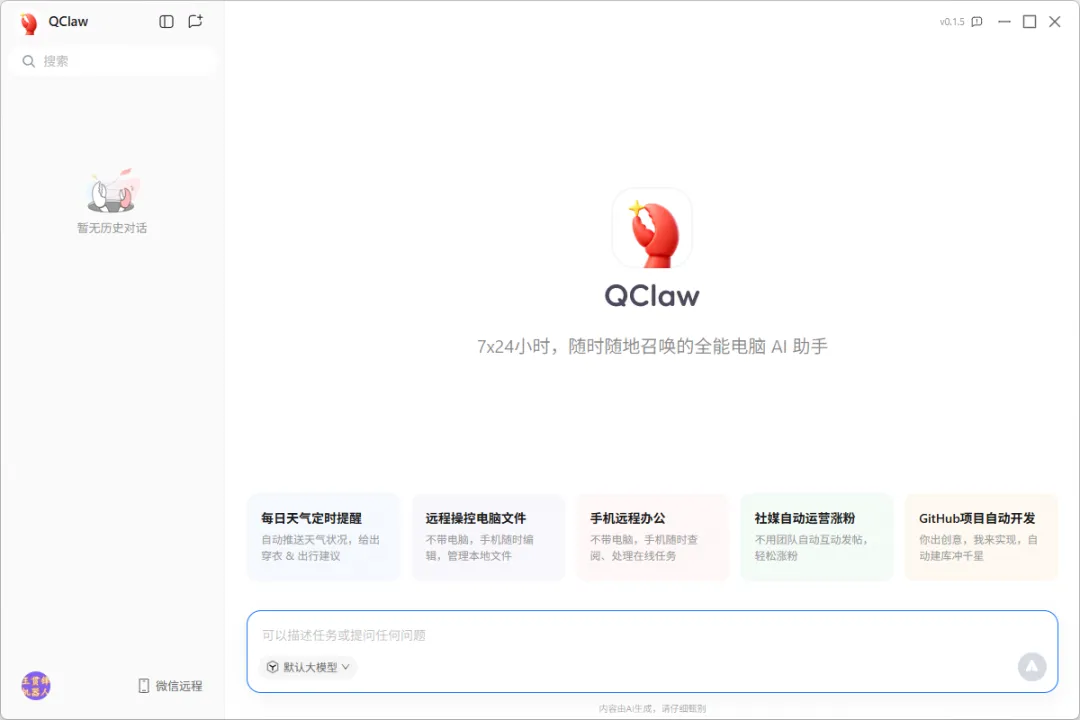Click the send arrow button
The height and width of the screenshot is (720, 1080).
coord(1032,666)
